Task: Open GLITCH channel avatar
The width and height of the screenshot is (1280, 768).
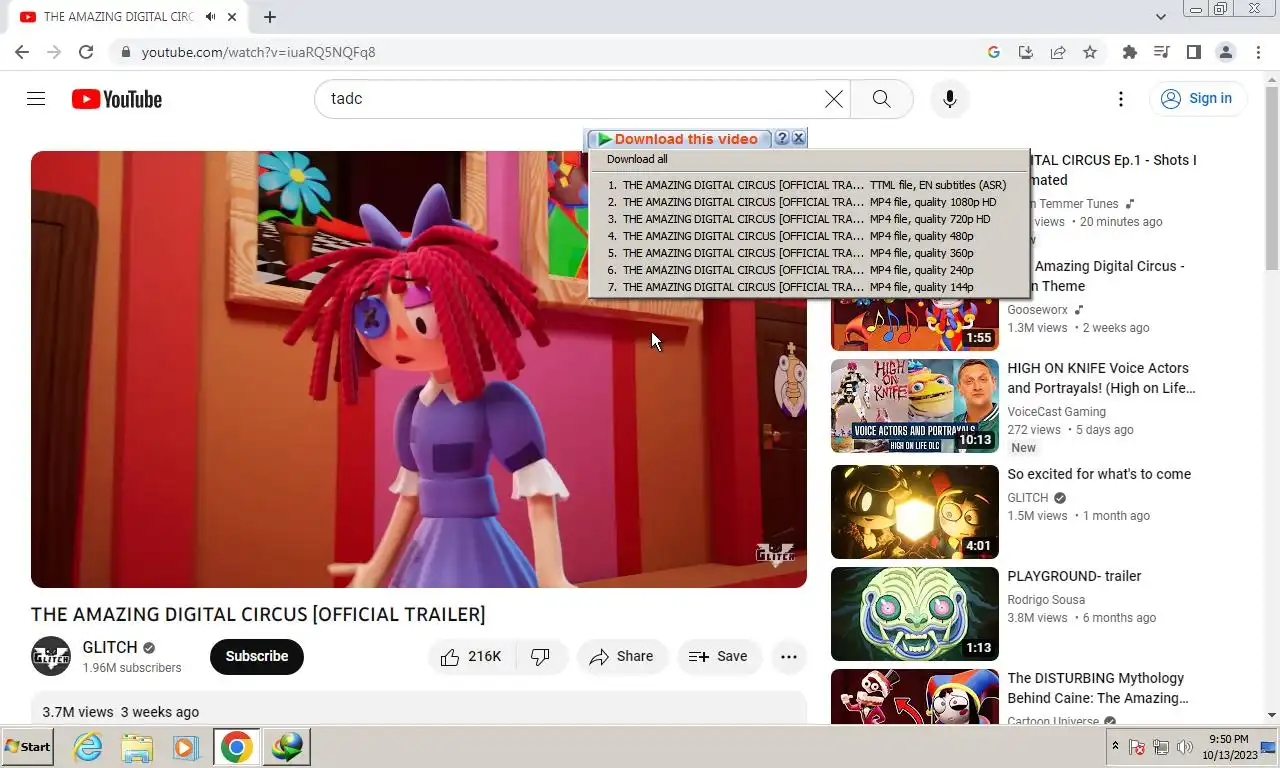Action: point(51,656)
